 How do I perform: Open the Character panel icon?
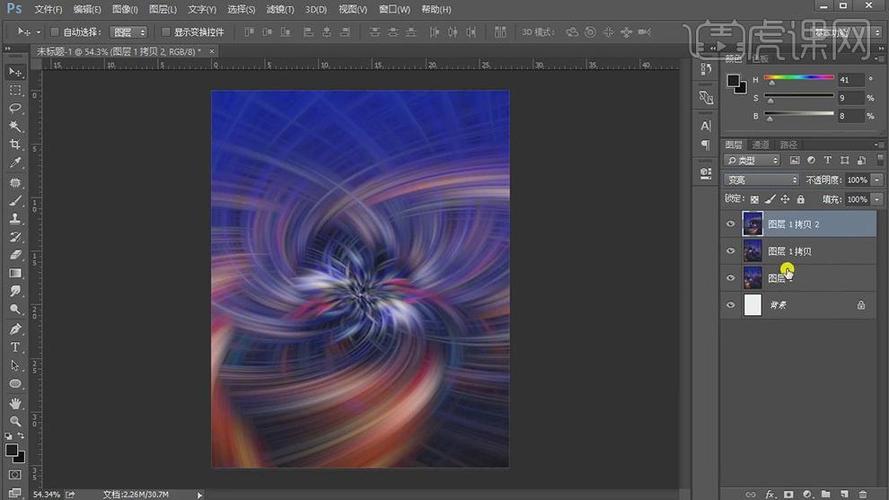[706, 126]
